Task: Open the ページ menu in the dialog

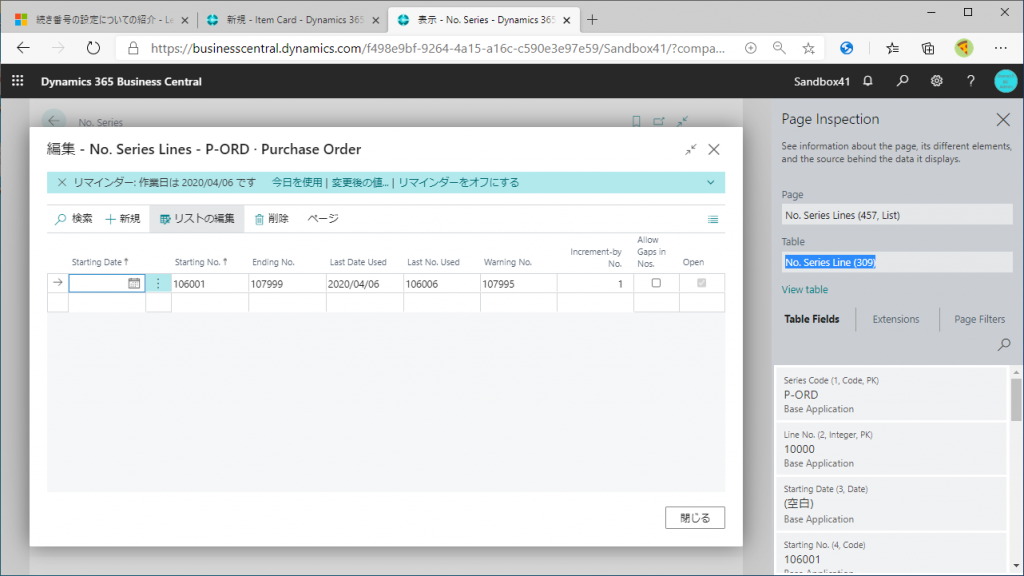Action: [x=323, y=219]
